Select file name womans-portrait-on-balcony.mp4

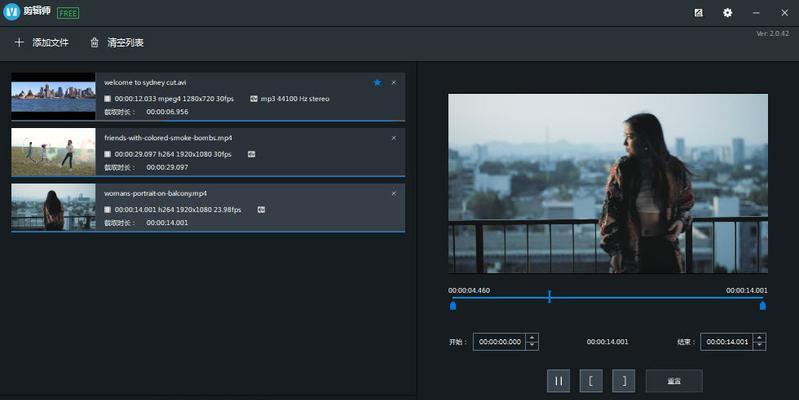click(x=155, y=194)
